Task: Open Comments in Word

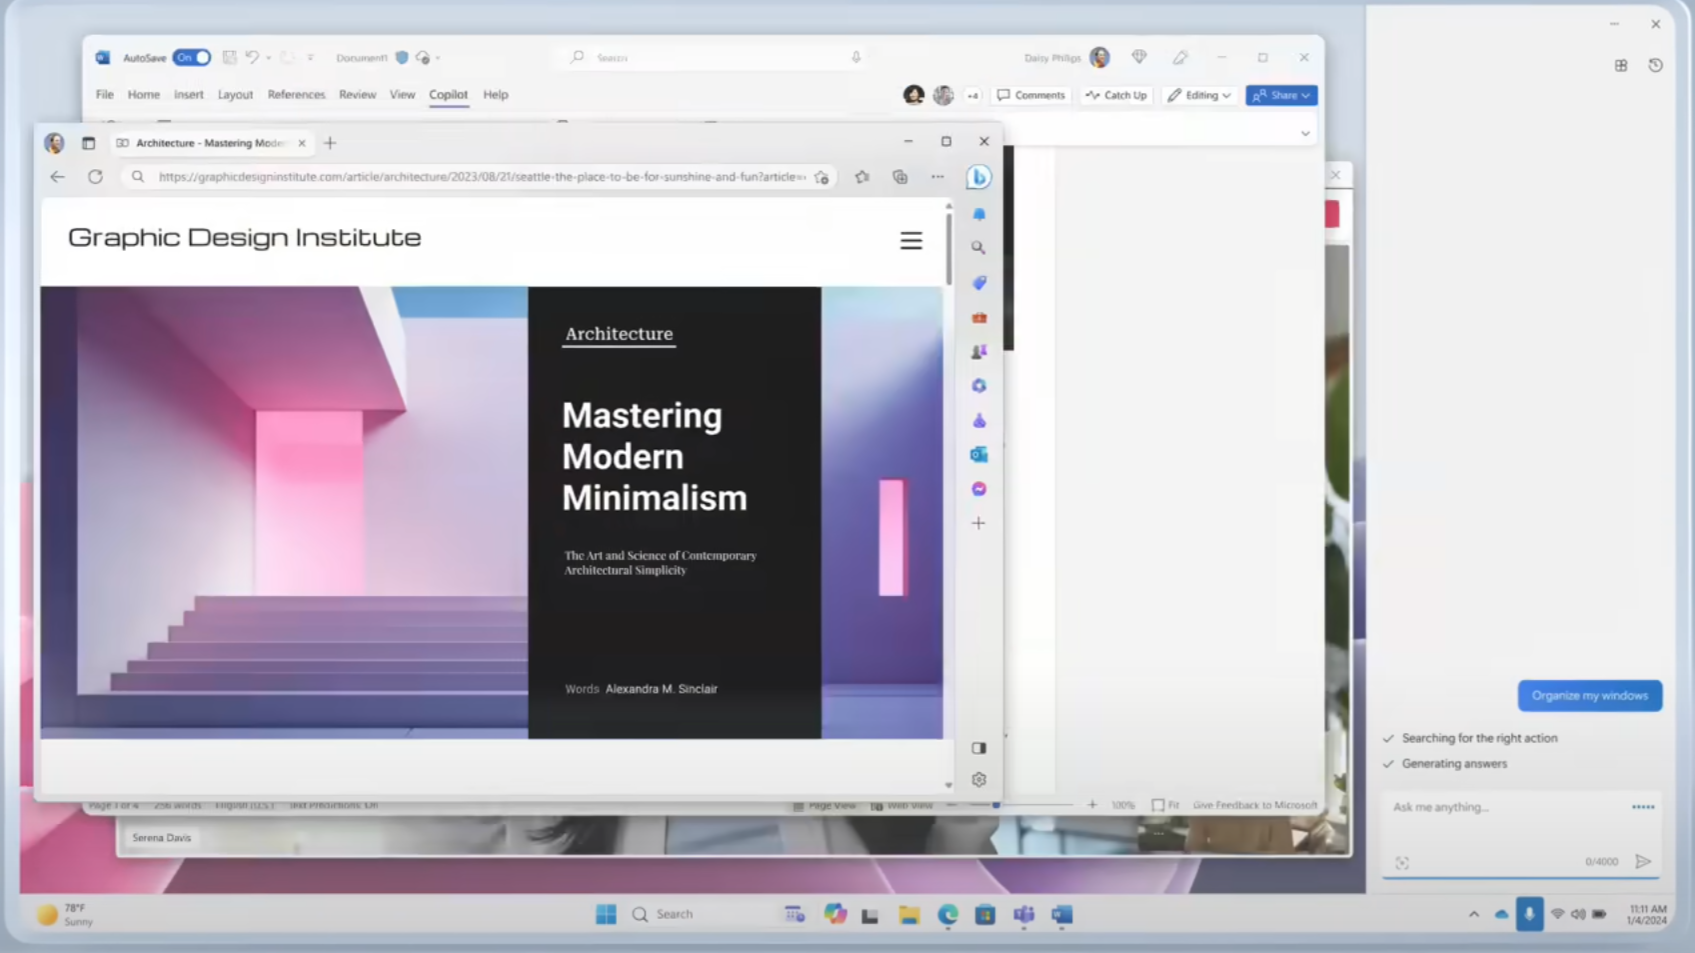Action: click(x=1031, y=95)
